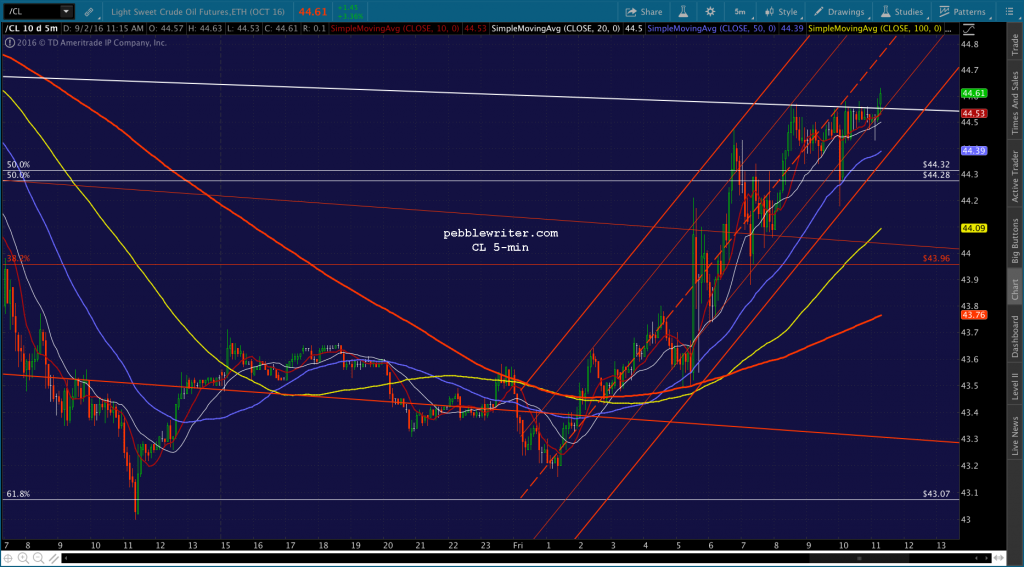Click the $44.32 Fibonacci level label
The image size is (1024, 567).
[x=936, y=164]
